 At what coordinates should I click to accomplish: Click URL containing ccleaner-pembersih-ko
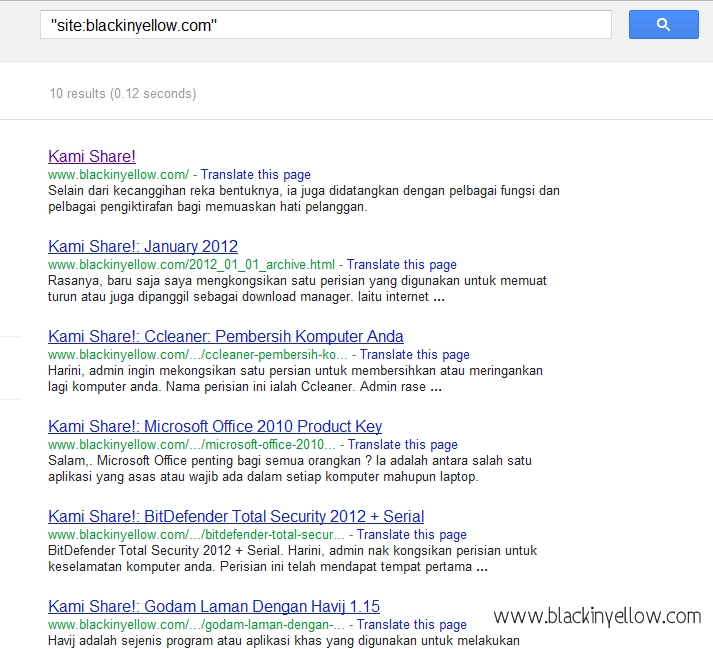[198, 355]
